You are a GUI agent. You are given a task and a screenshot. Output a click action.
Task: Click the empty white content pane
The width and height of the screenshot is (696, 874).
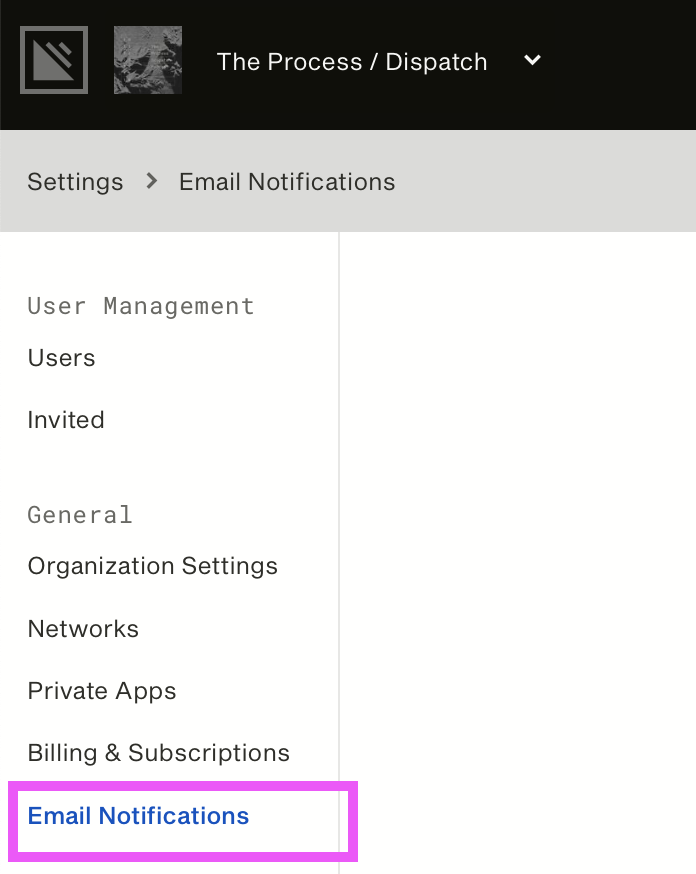click(518, 553)
